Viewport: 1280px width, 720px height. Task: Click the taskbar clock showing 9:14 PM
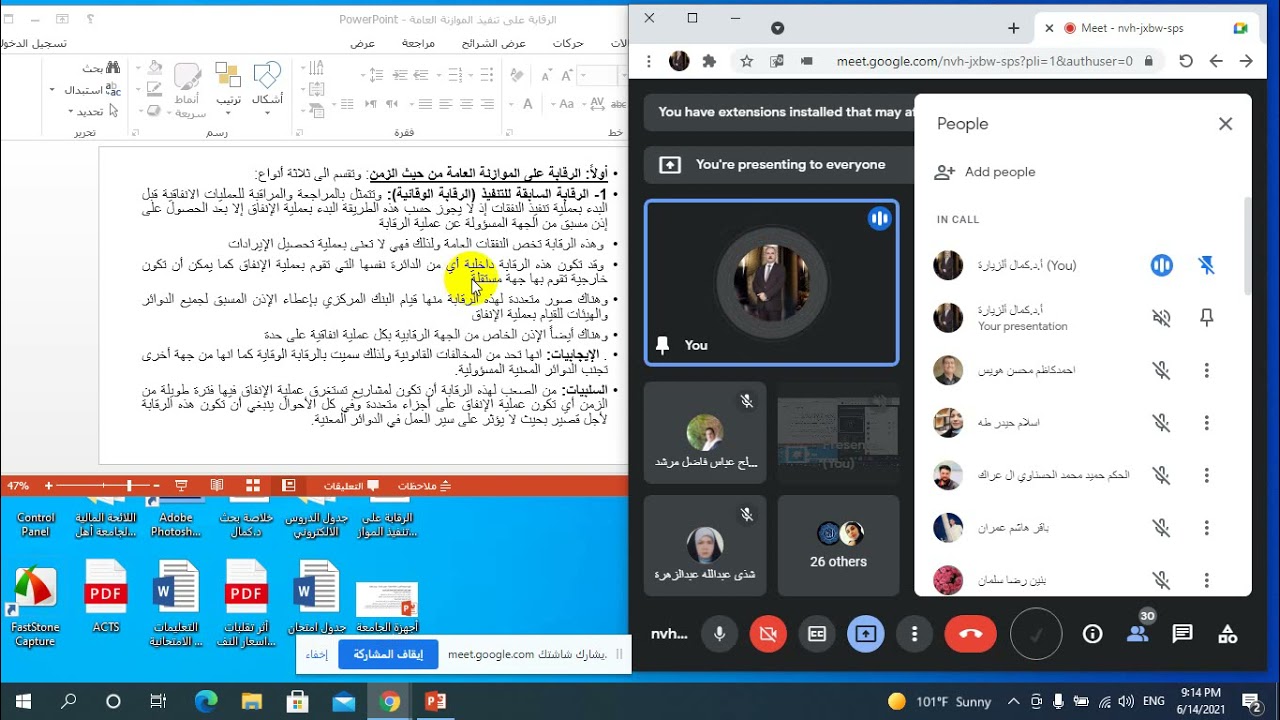[x=1199, y=701]
